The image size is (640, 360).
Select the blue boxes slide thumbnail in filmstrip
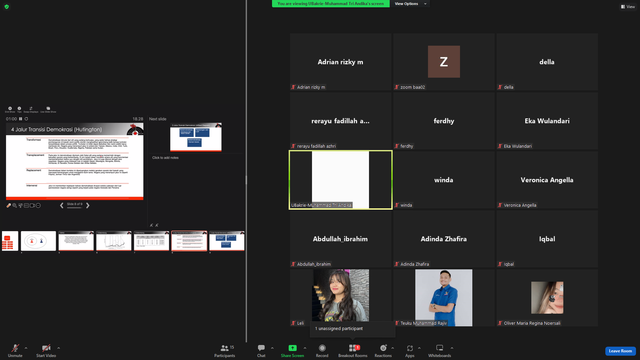click(x=227, y=241)
